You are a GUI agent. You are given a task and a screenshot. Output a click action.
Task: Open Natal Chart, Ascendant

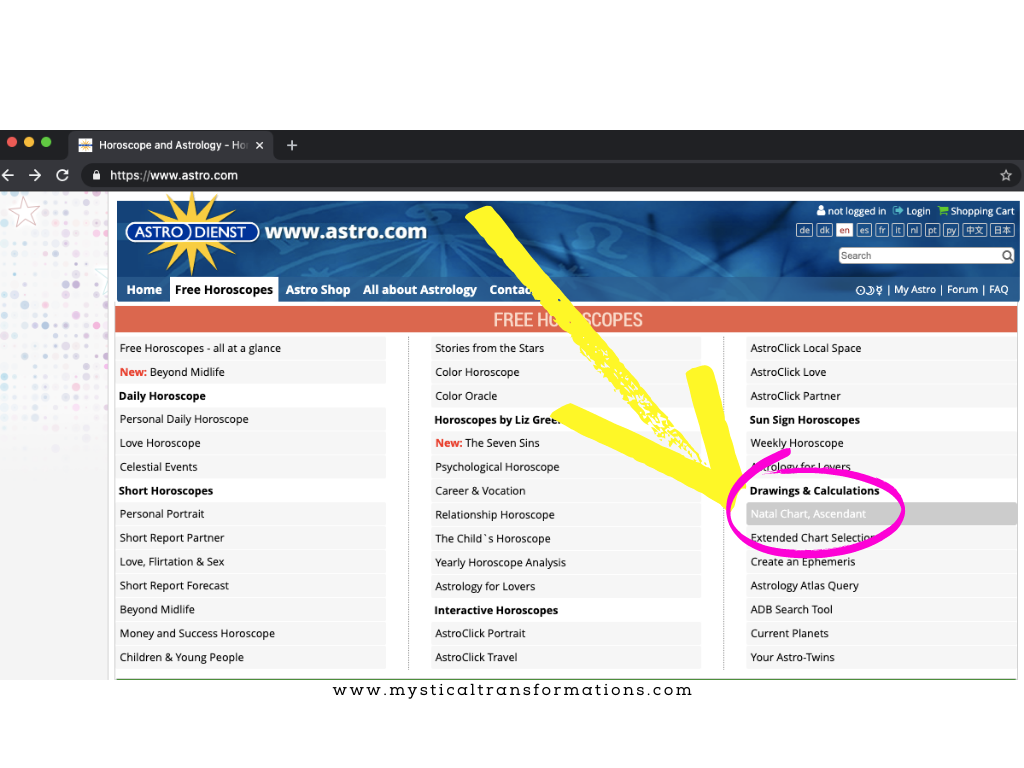(x=882, y=514)
